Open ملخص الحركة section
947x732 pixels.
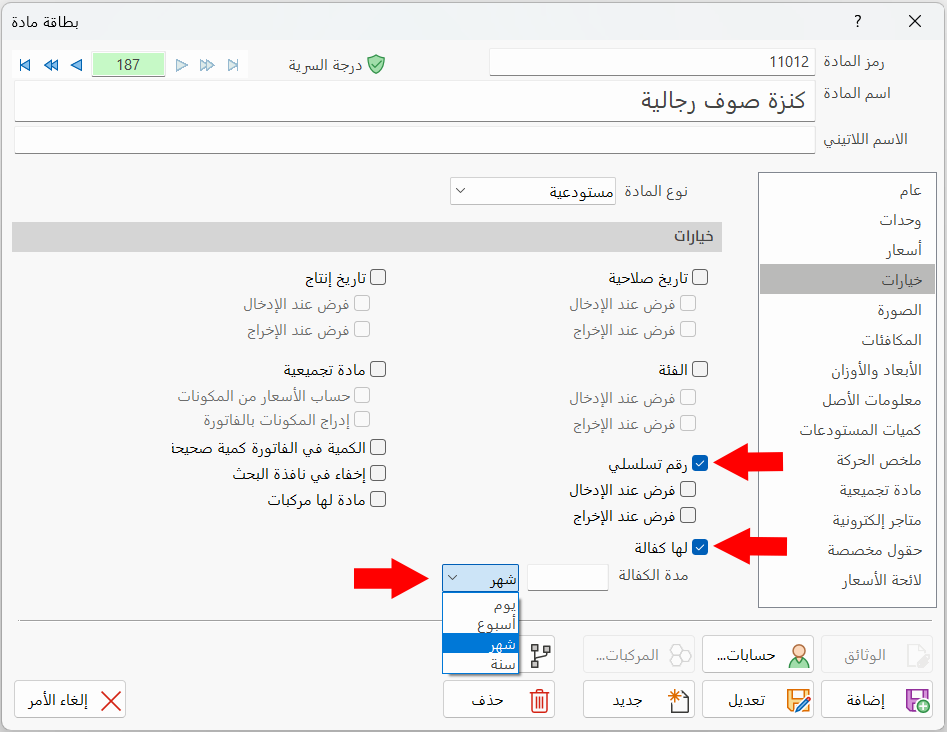point(847,460)
